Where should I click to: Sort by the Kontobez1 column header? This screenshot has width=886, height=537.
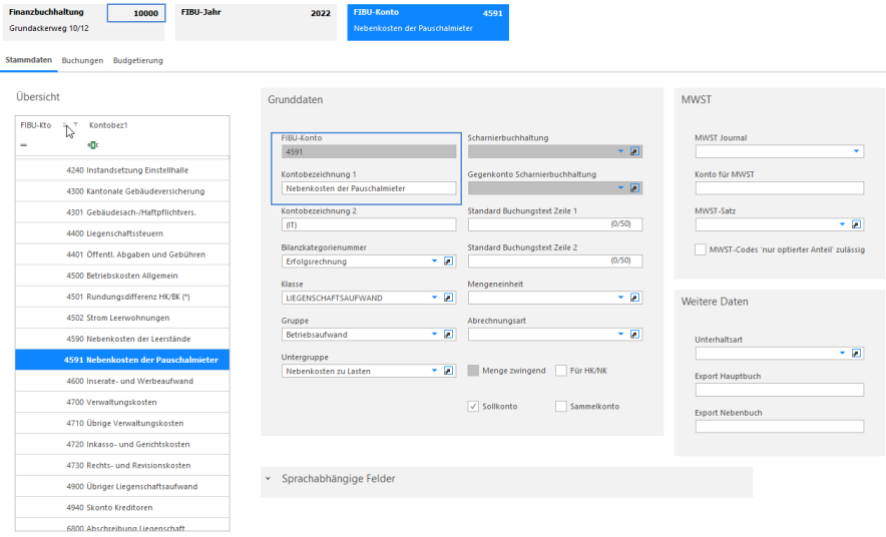click(x=108, y=125)
